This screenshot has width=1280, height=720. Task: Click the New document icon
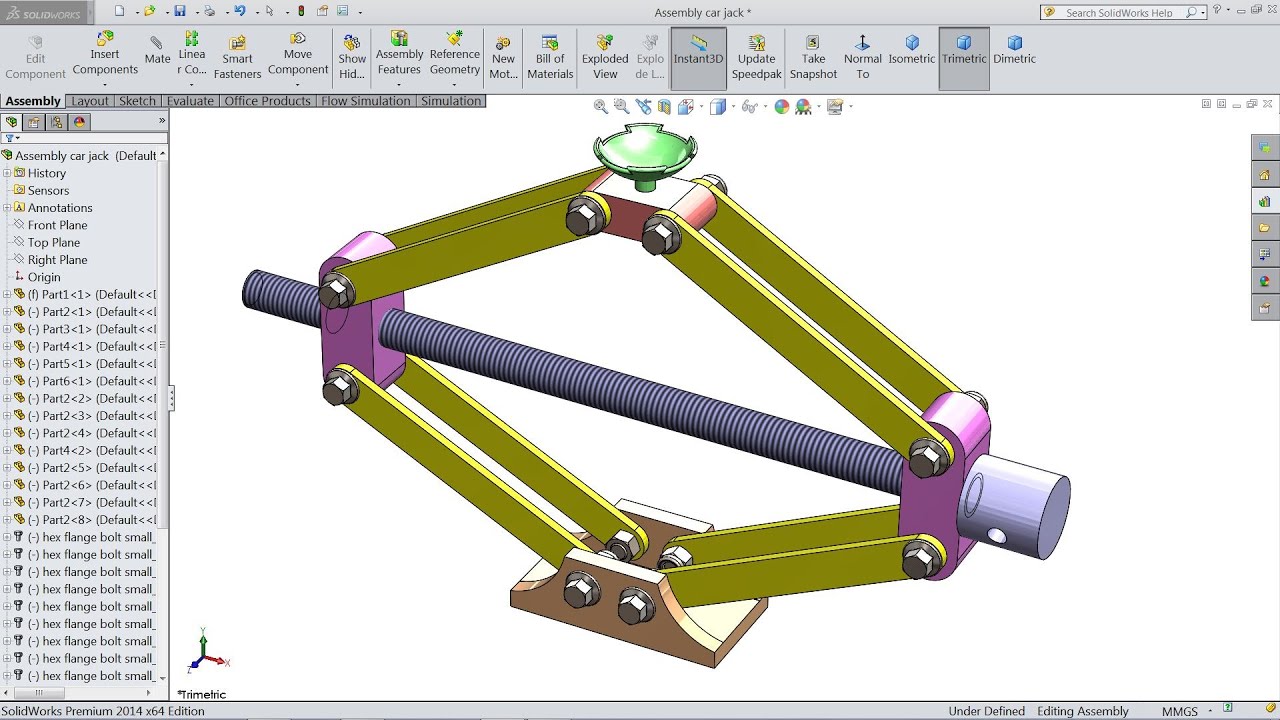click(x=119, y=11)
